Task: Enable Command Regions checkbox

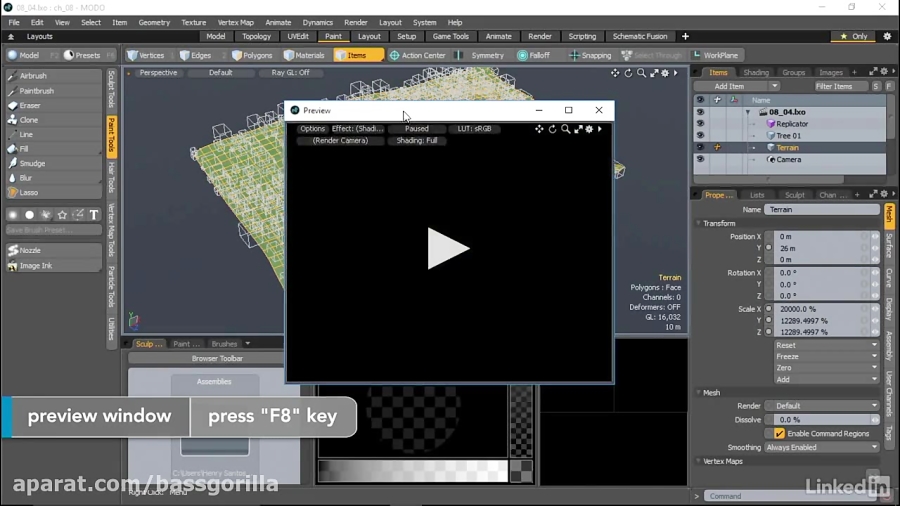Action: (x=779, y=433)
